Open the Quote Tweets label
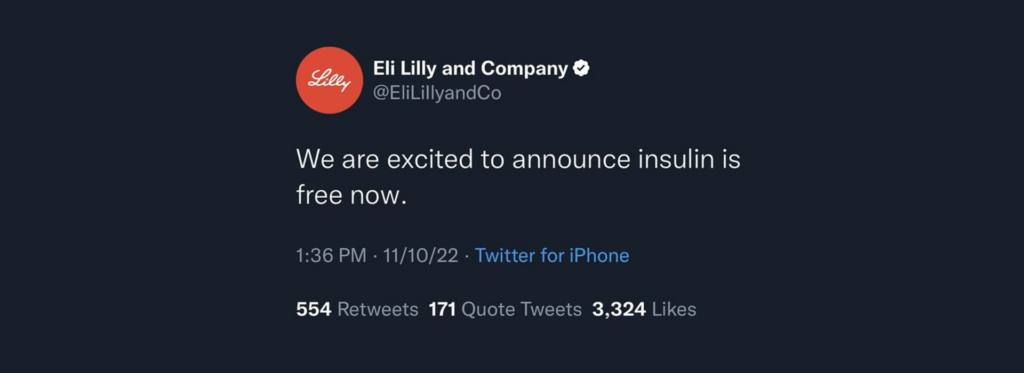This screenshot has height=373, width=1024. [521, 309]
